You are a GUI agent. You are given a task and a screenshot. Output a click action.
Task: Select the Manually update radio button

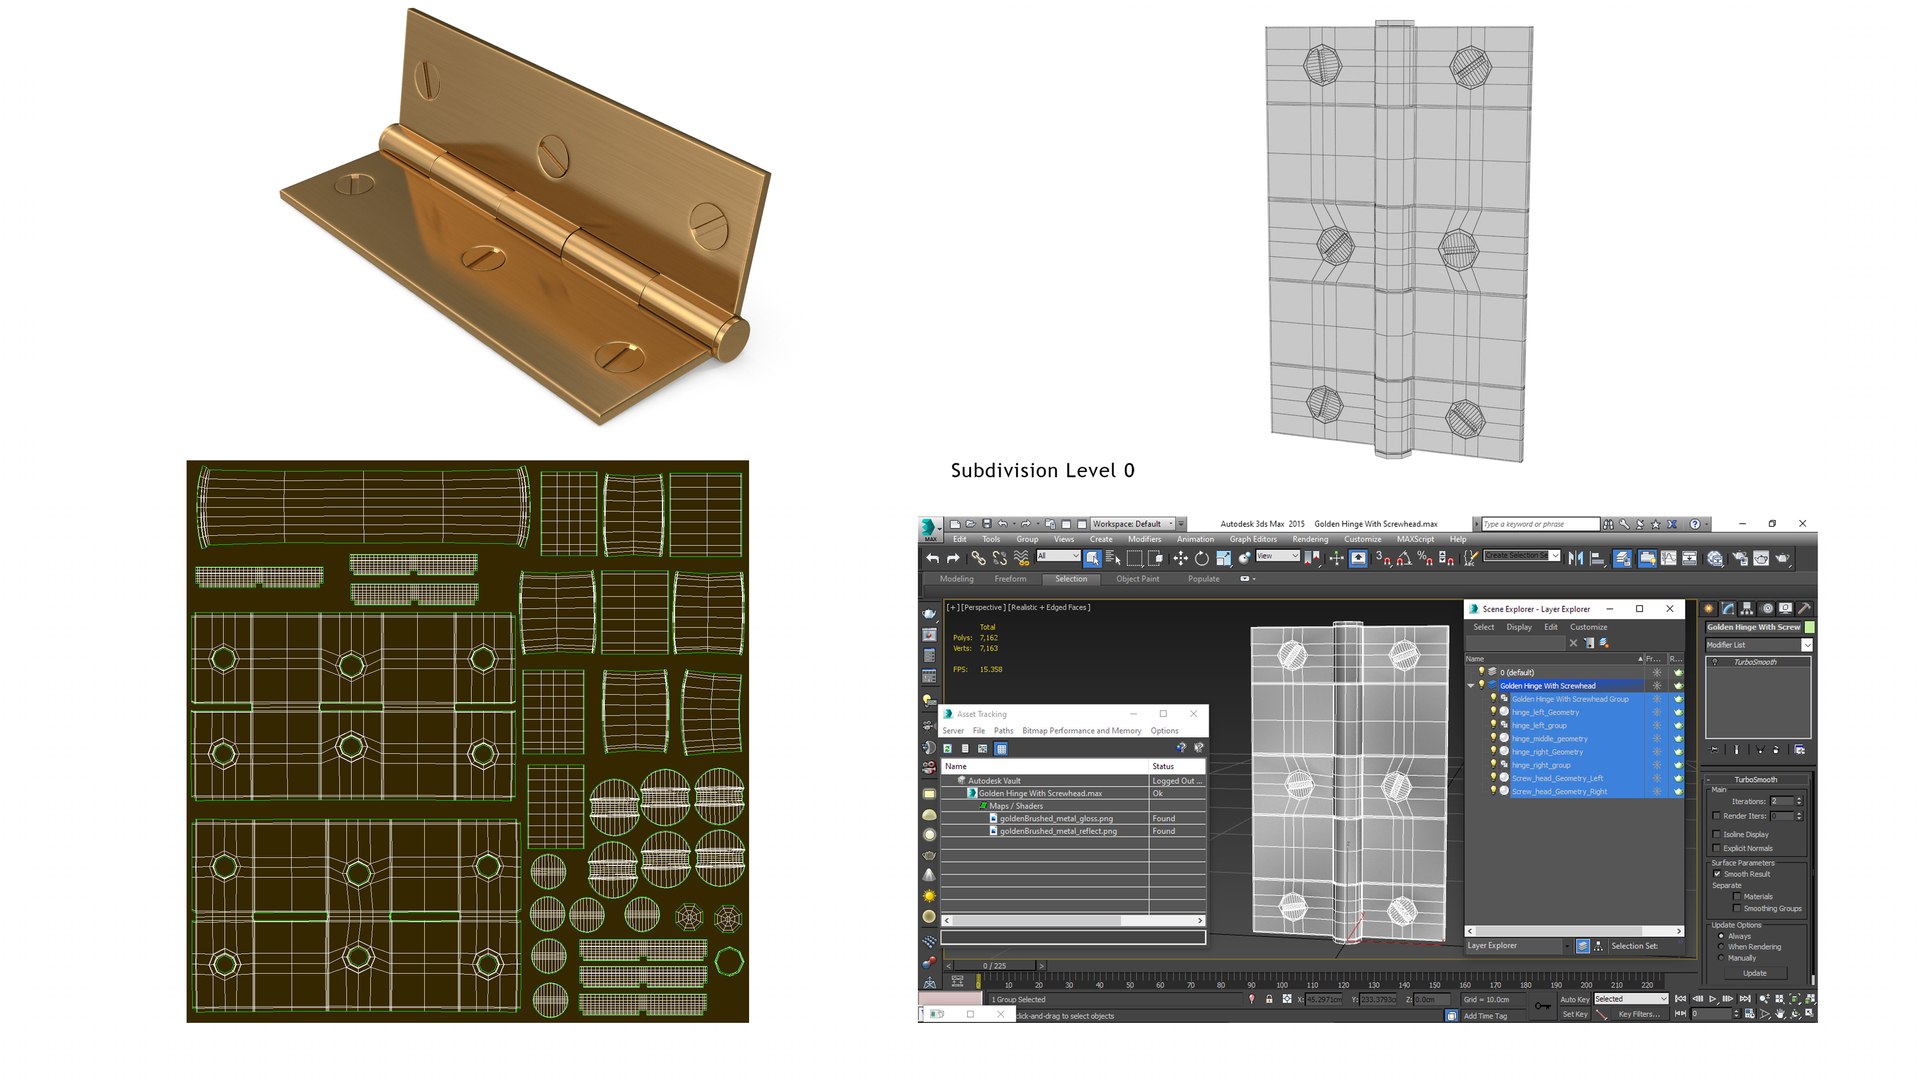1721,958
